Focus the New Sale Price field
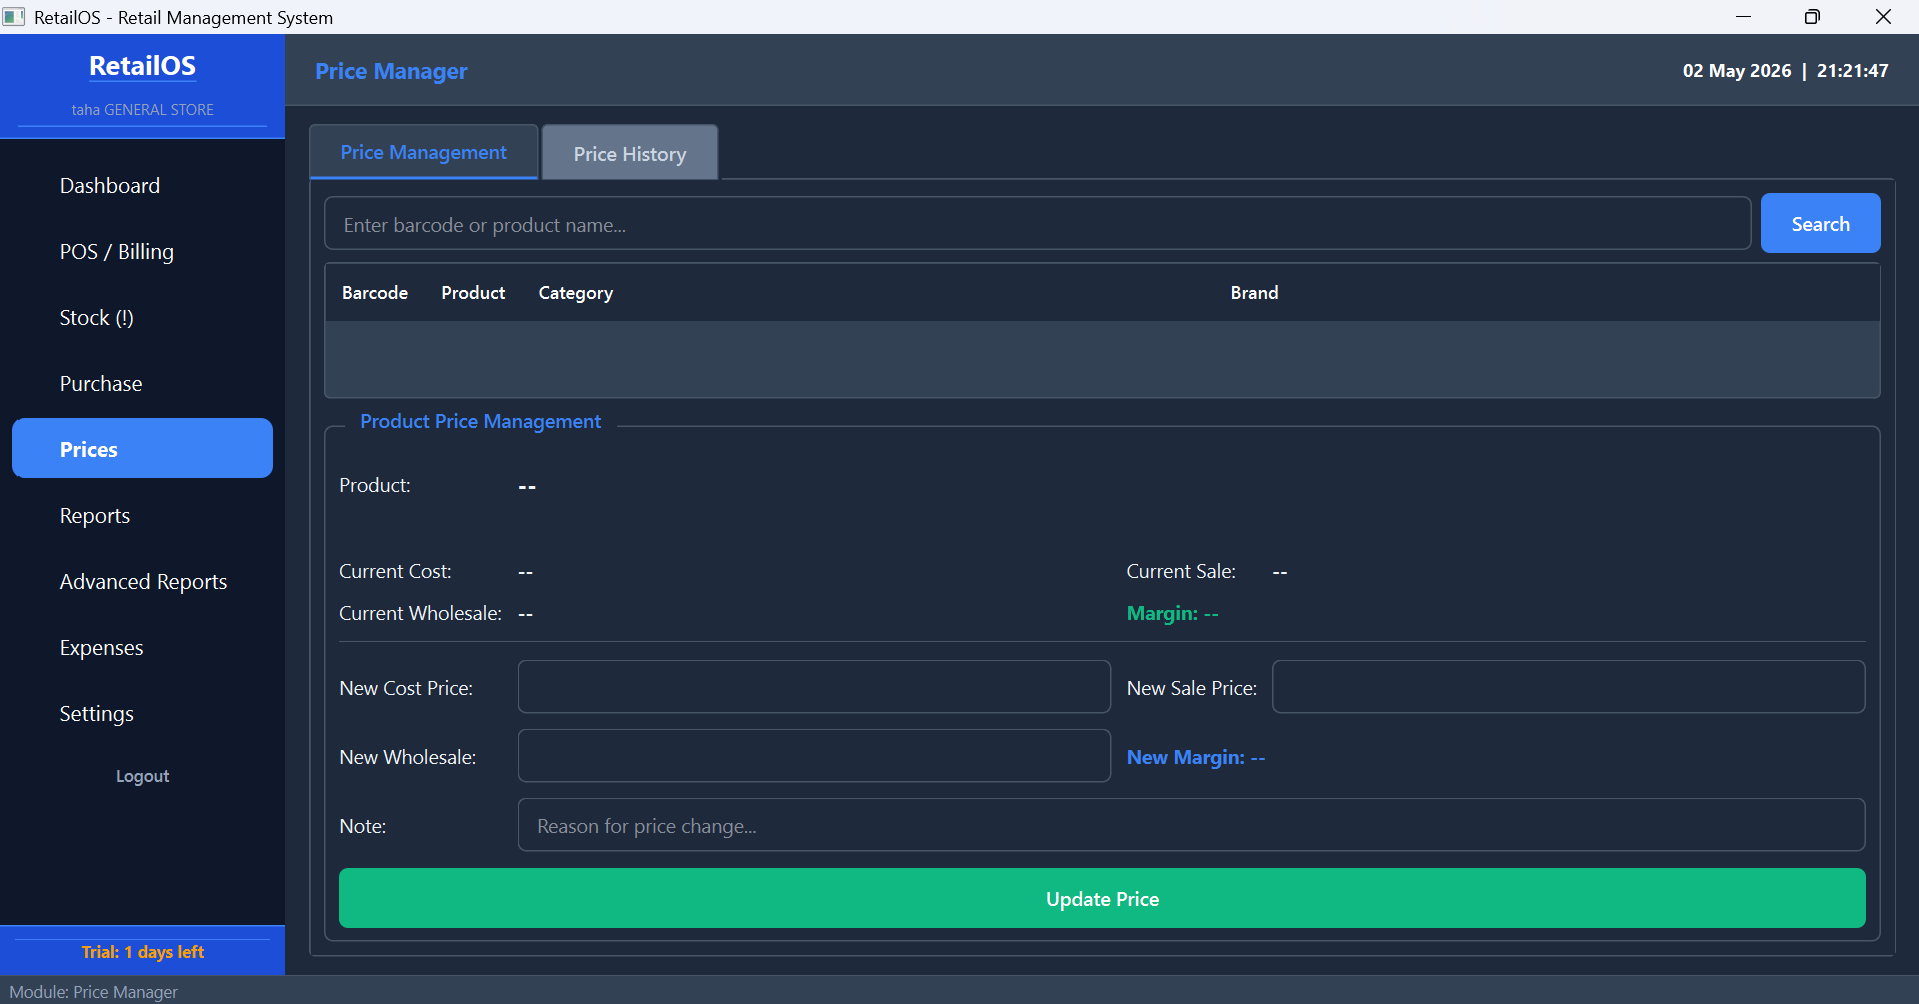 pyautogui.click(x=1568, y=687)
